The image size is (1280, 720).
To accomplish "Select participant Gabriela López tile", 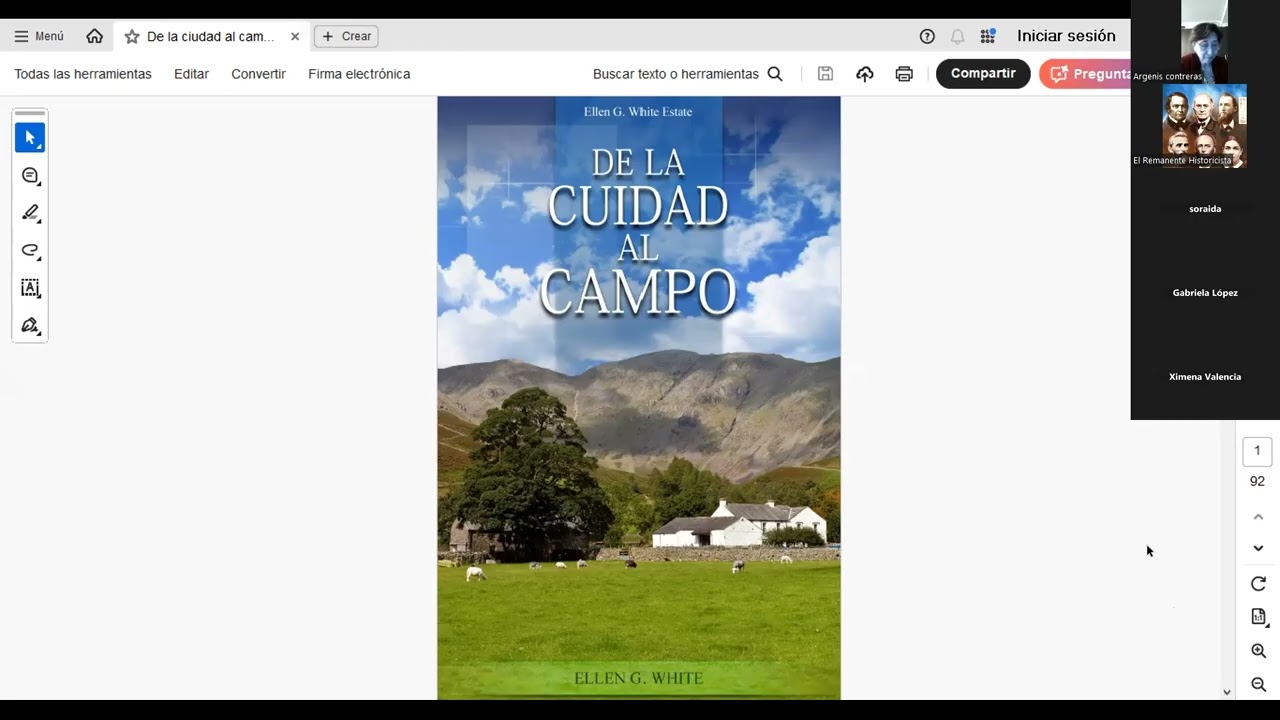I will pos(1205,293).
